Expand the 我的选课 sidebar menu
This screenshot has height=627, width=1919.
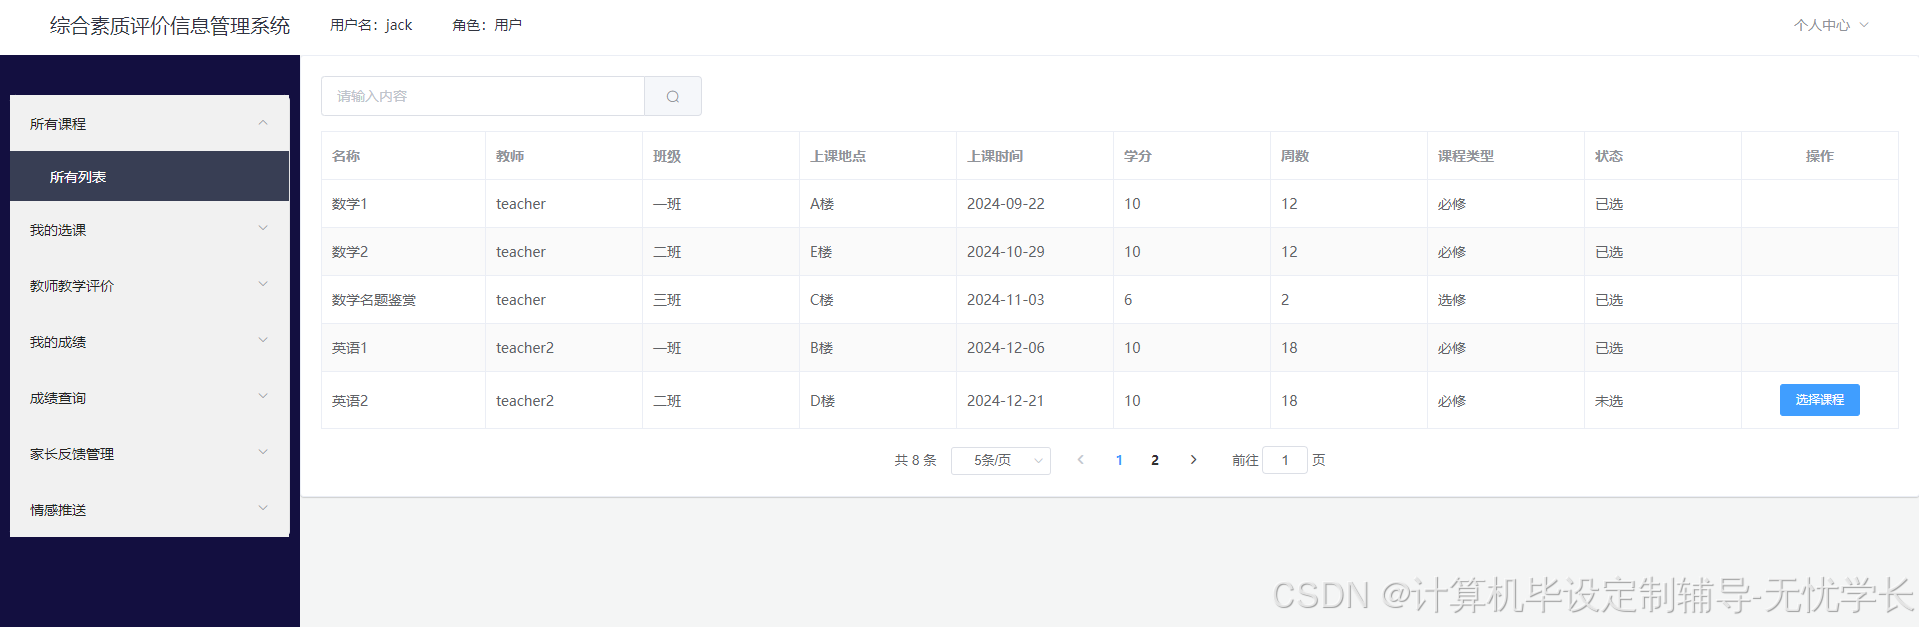pos(150,229)
